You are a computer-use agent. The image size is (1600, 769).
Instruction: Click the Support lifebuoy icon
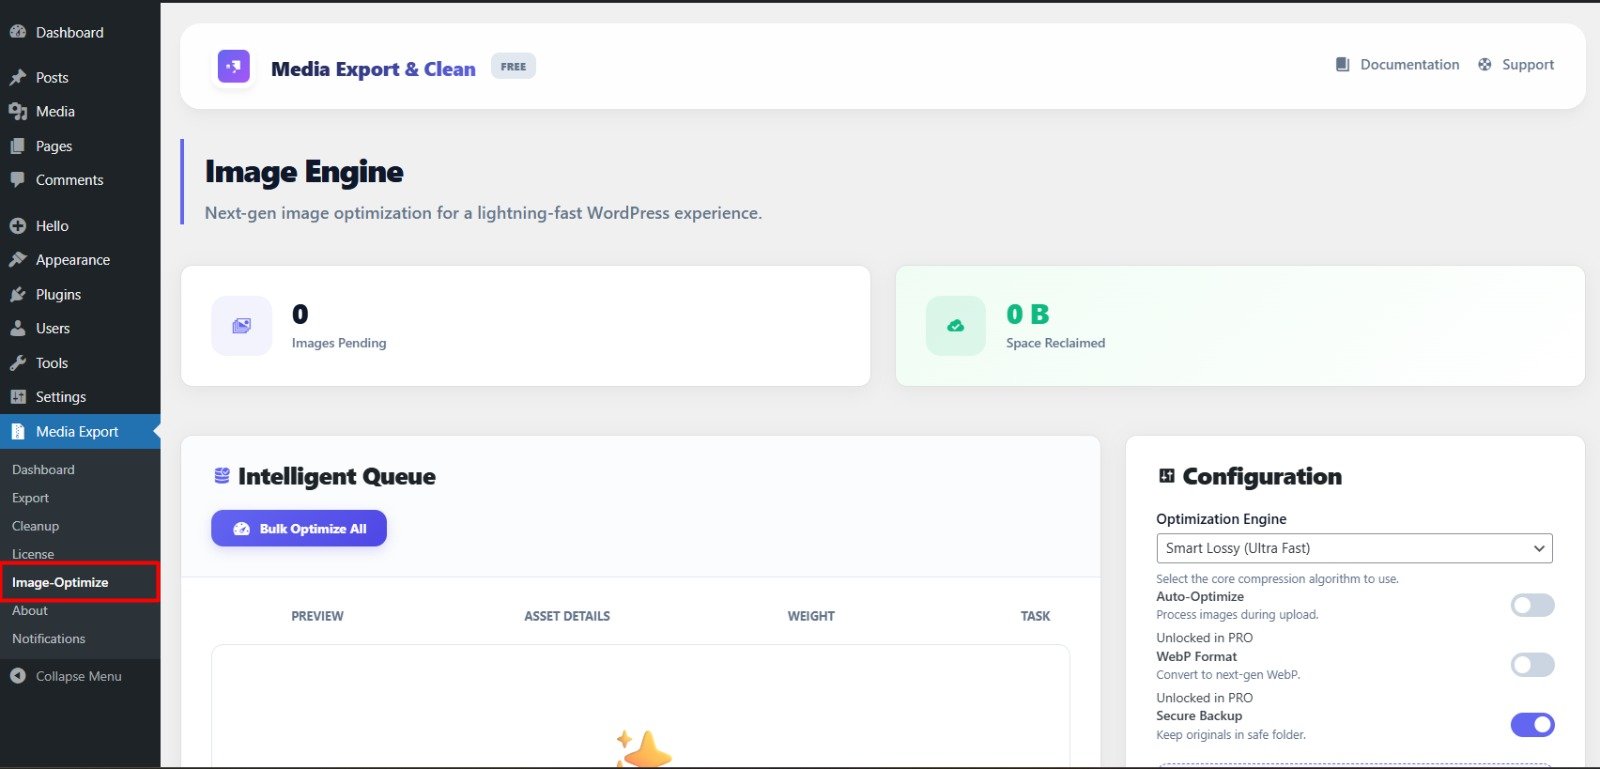tap(1484, 64)
